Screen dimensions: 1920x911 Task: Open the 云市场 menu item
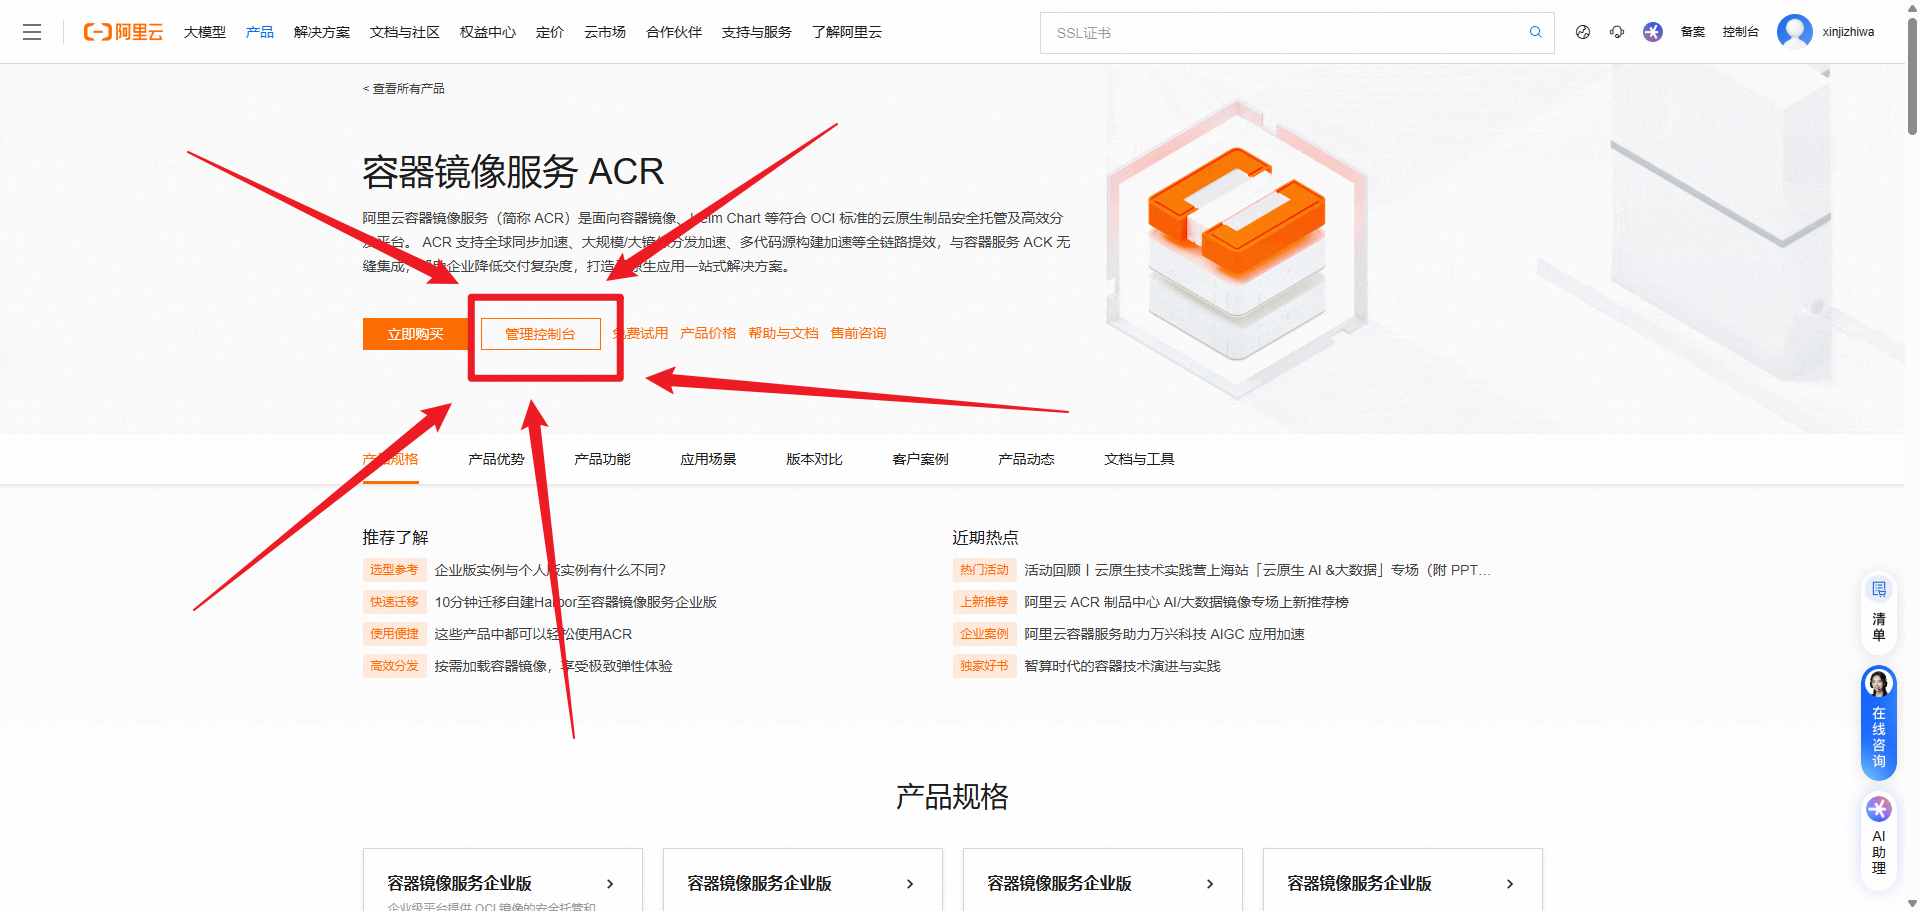click(605, 32)
